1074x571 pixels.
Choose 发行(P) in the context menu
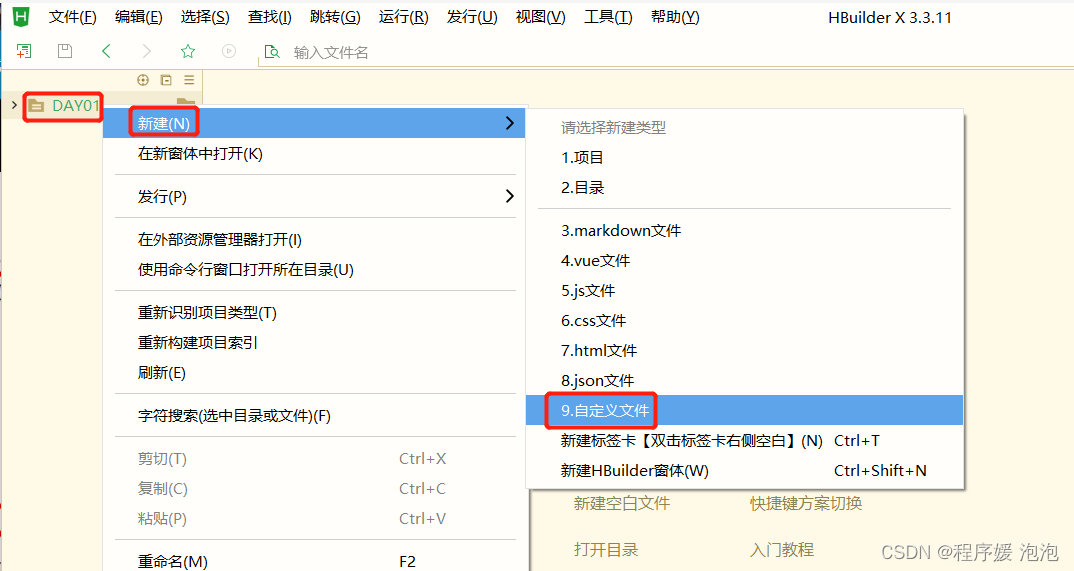[x=314, y=196]
